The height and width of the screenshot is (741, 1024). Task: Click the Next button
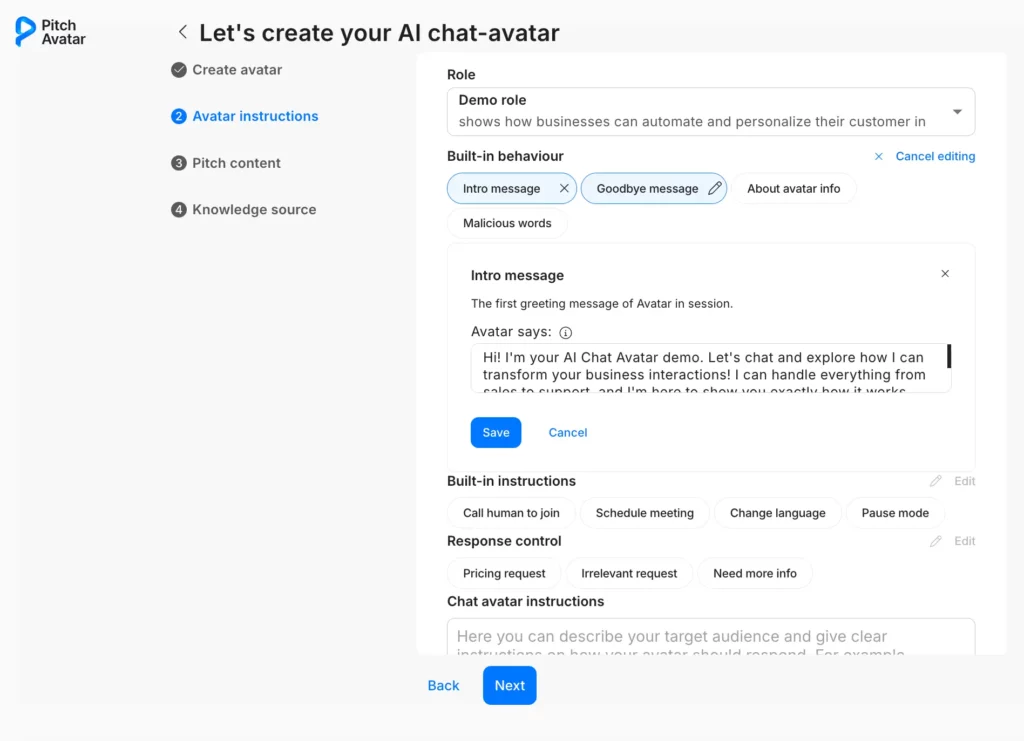[x=509, y=685]
